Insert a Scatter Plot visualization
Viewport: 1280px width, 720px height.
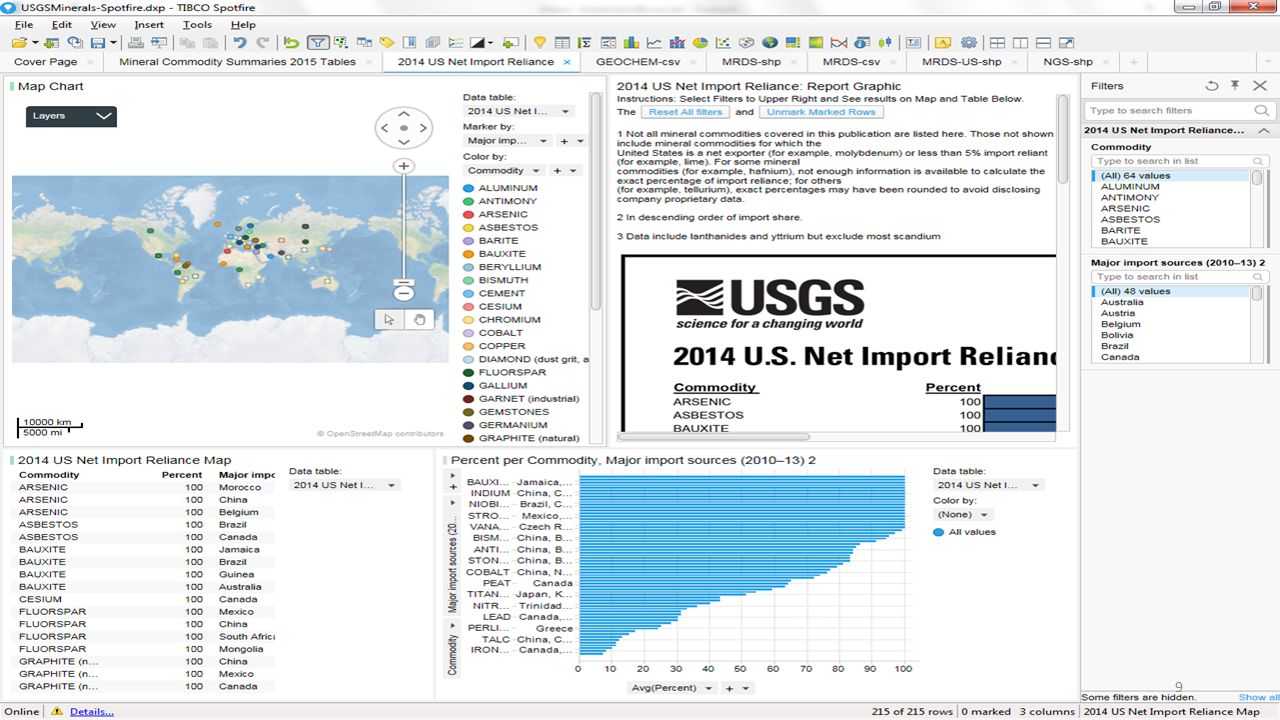coord(723,43)
